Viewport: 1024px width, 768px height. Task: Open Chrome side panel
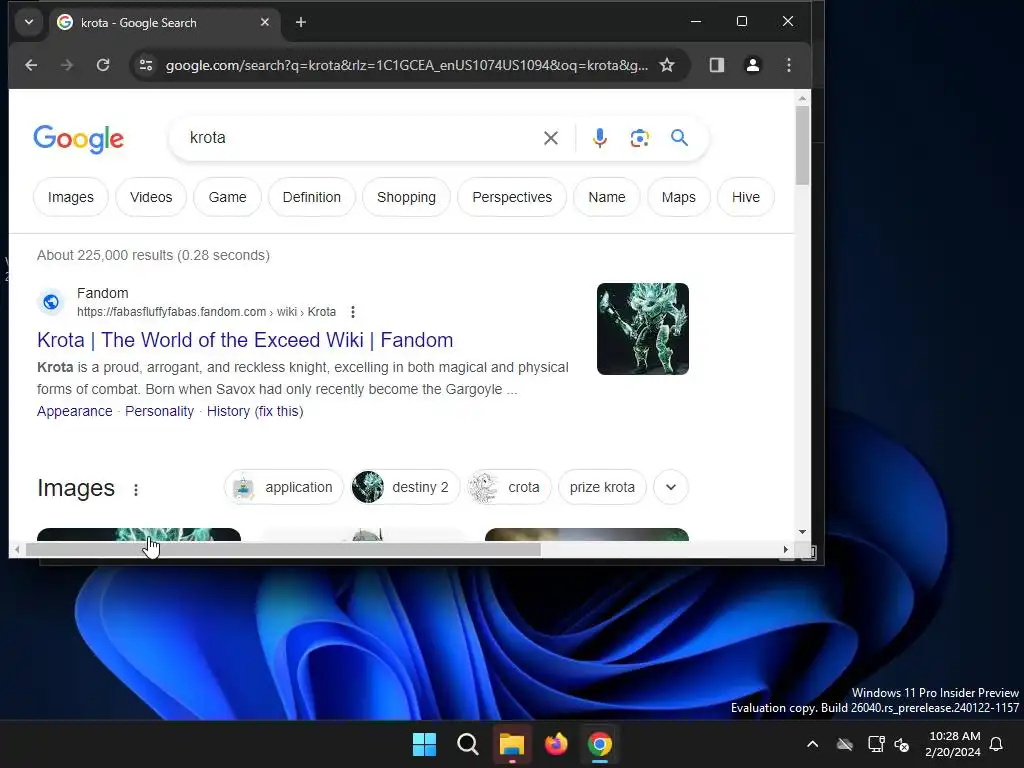coord(717,65)
